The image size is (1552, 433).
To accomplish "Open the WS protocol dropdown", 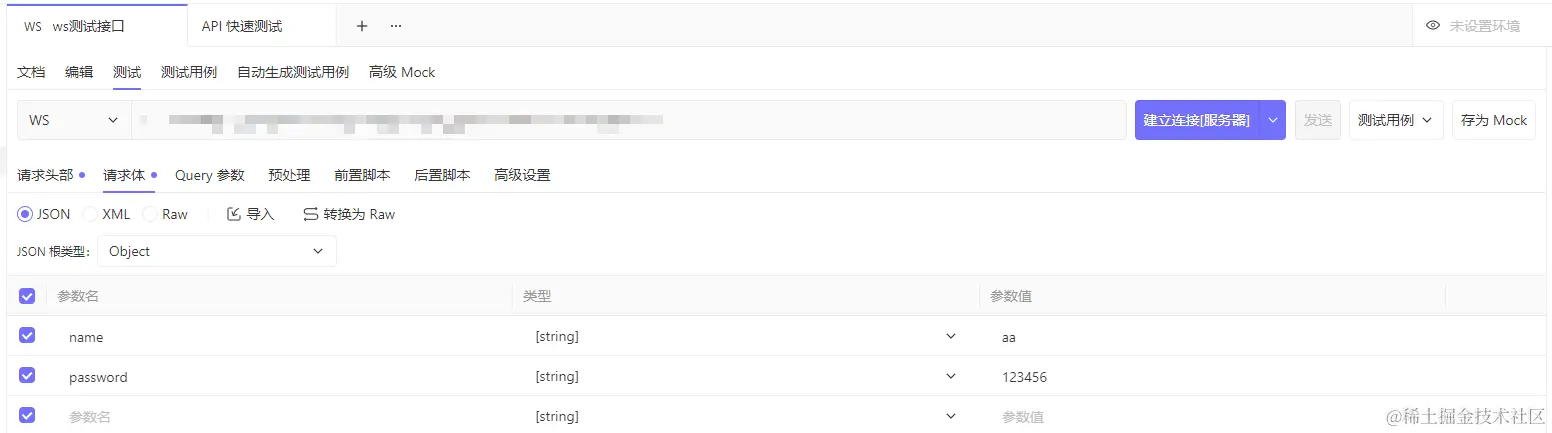I will (74, 120).
